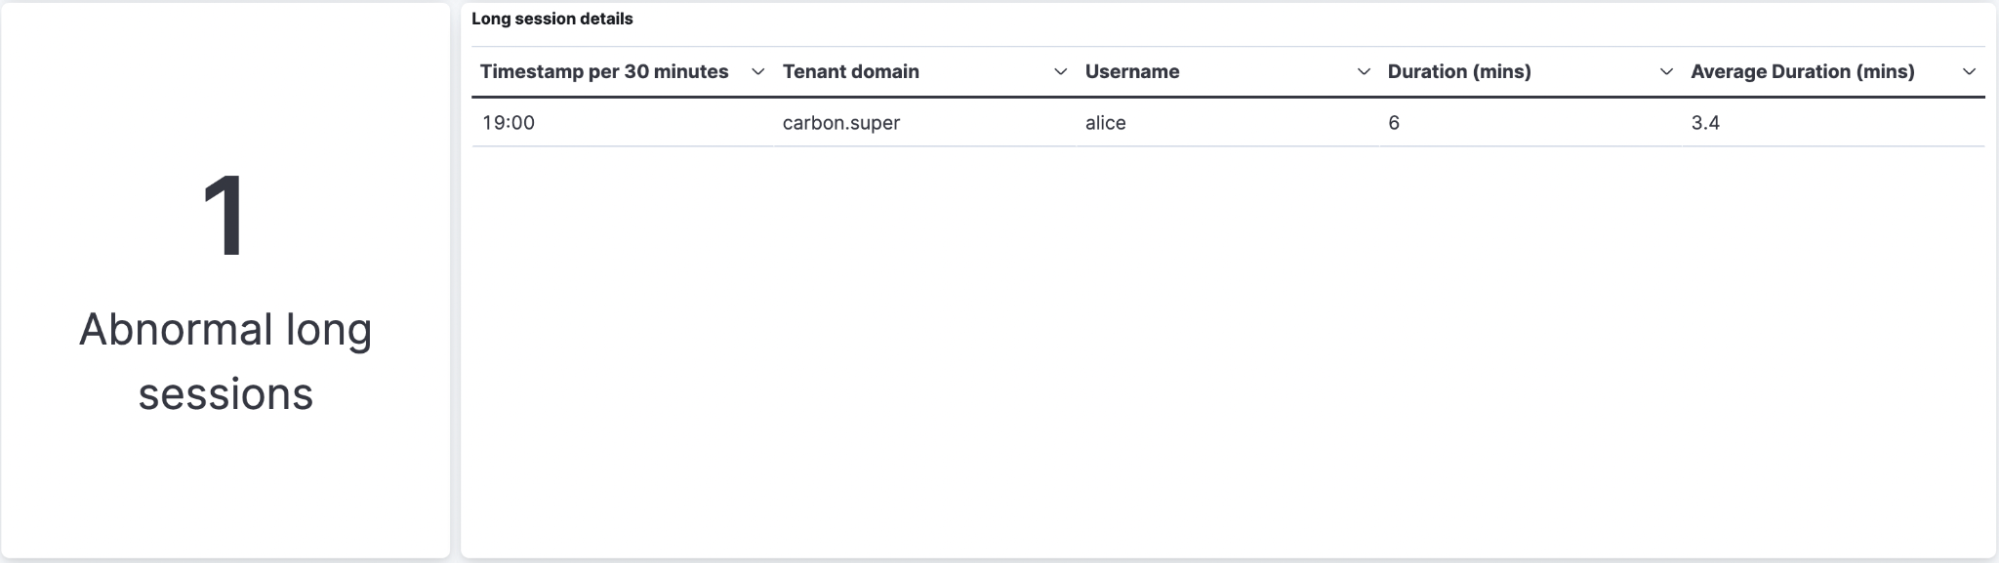Image resolution: width=1999 pixels, height=564 pixels.
Task: Click the large metric number 1
Action: coord(225,216)
